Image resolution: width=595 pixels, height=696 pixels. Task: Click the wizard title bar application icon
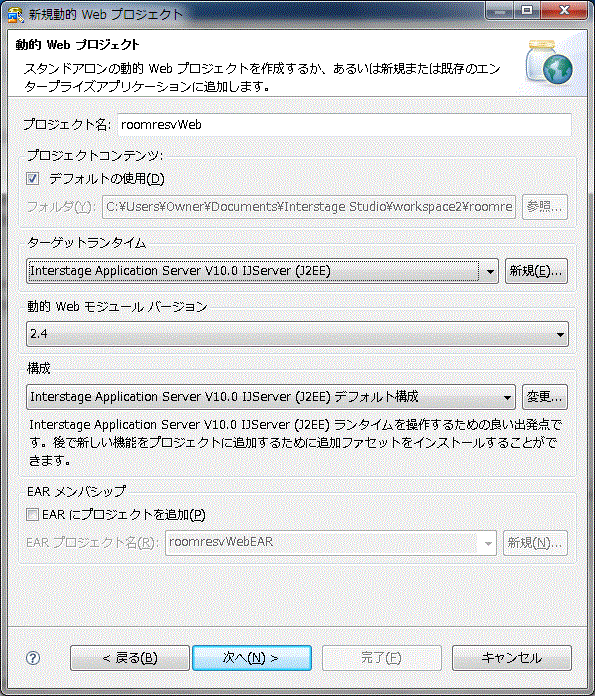pos(15,14)
